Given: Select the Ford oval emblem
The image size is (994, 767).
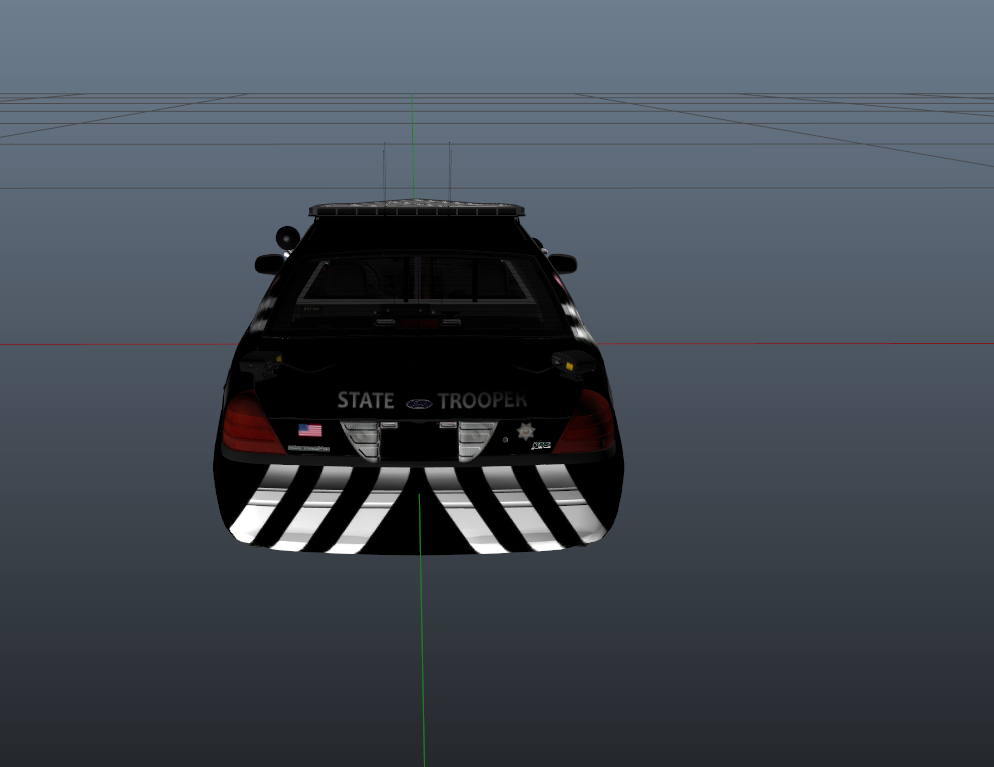Looking at the screenshot, I should (x=419, y=404).
